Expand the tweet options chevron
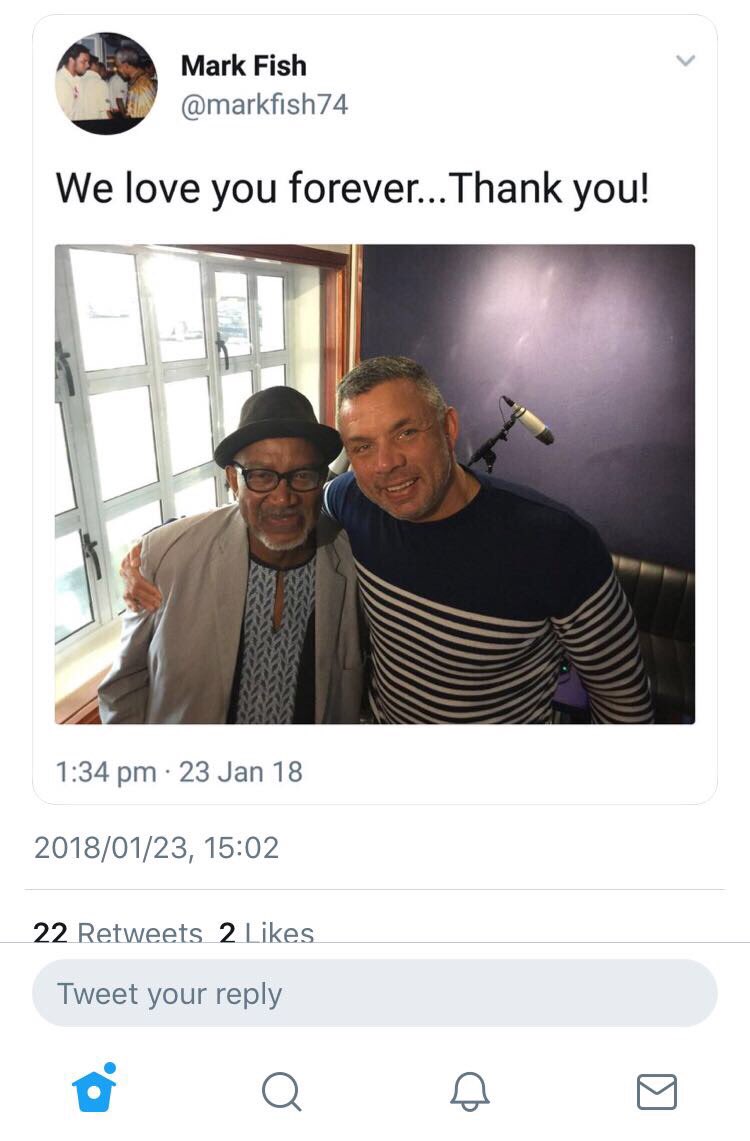The height and width of the screenshot is (1141, 750). [685, 60]
